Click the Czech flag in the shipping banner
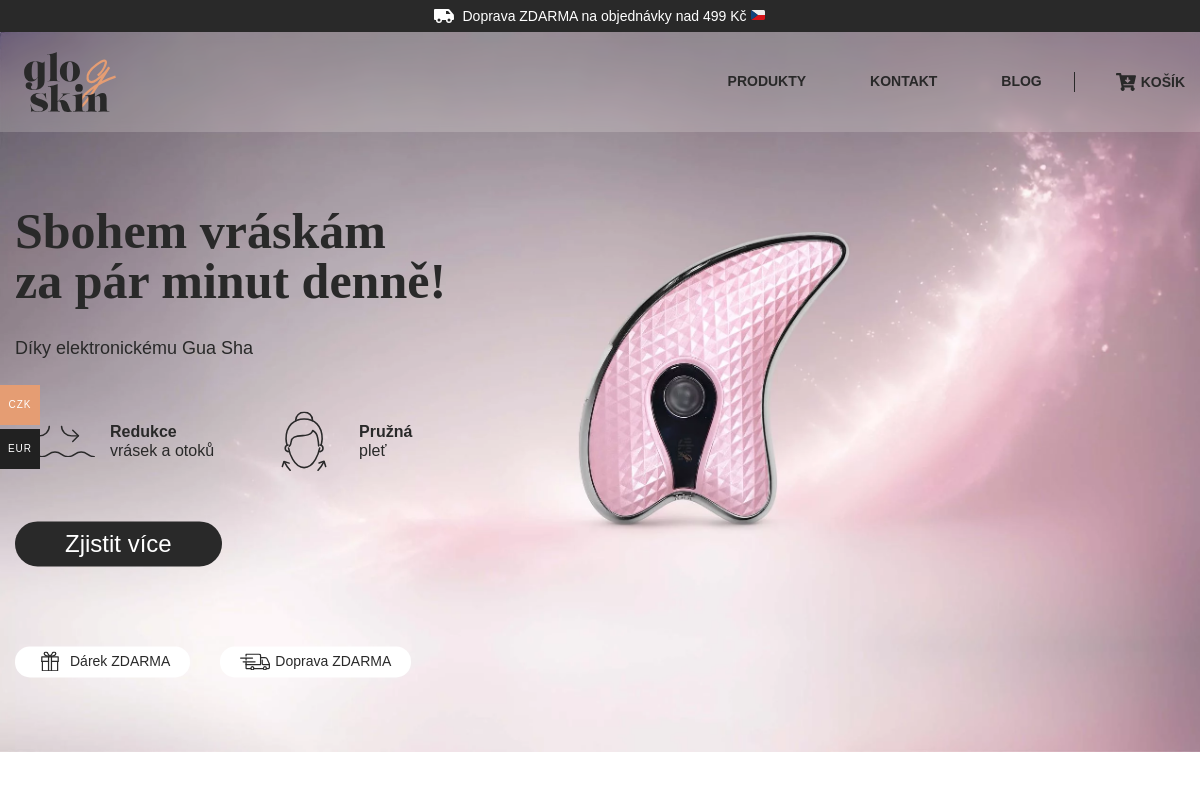 pos(758,15)
